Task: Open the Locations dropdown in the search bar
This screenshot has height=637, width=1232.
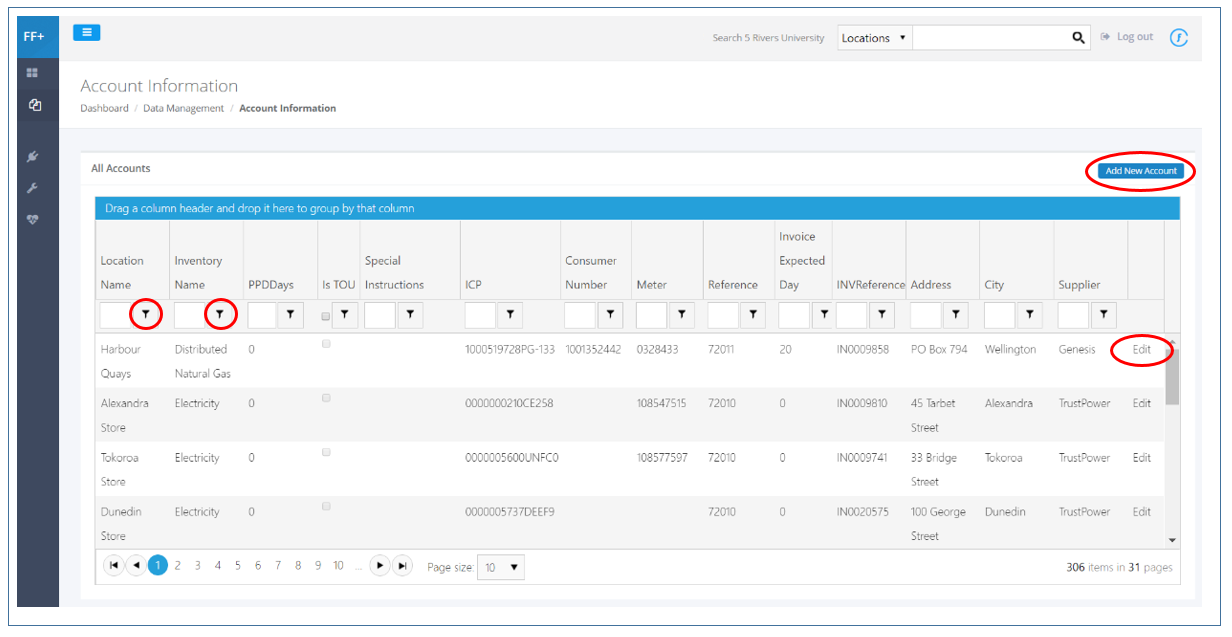Action: [x=873, y=37]
